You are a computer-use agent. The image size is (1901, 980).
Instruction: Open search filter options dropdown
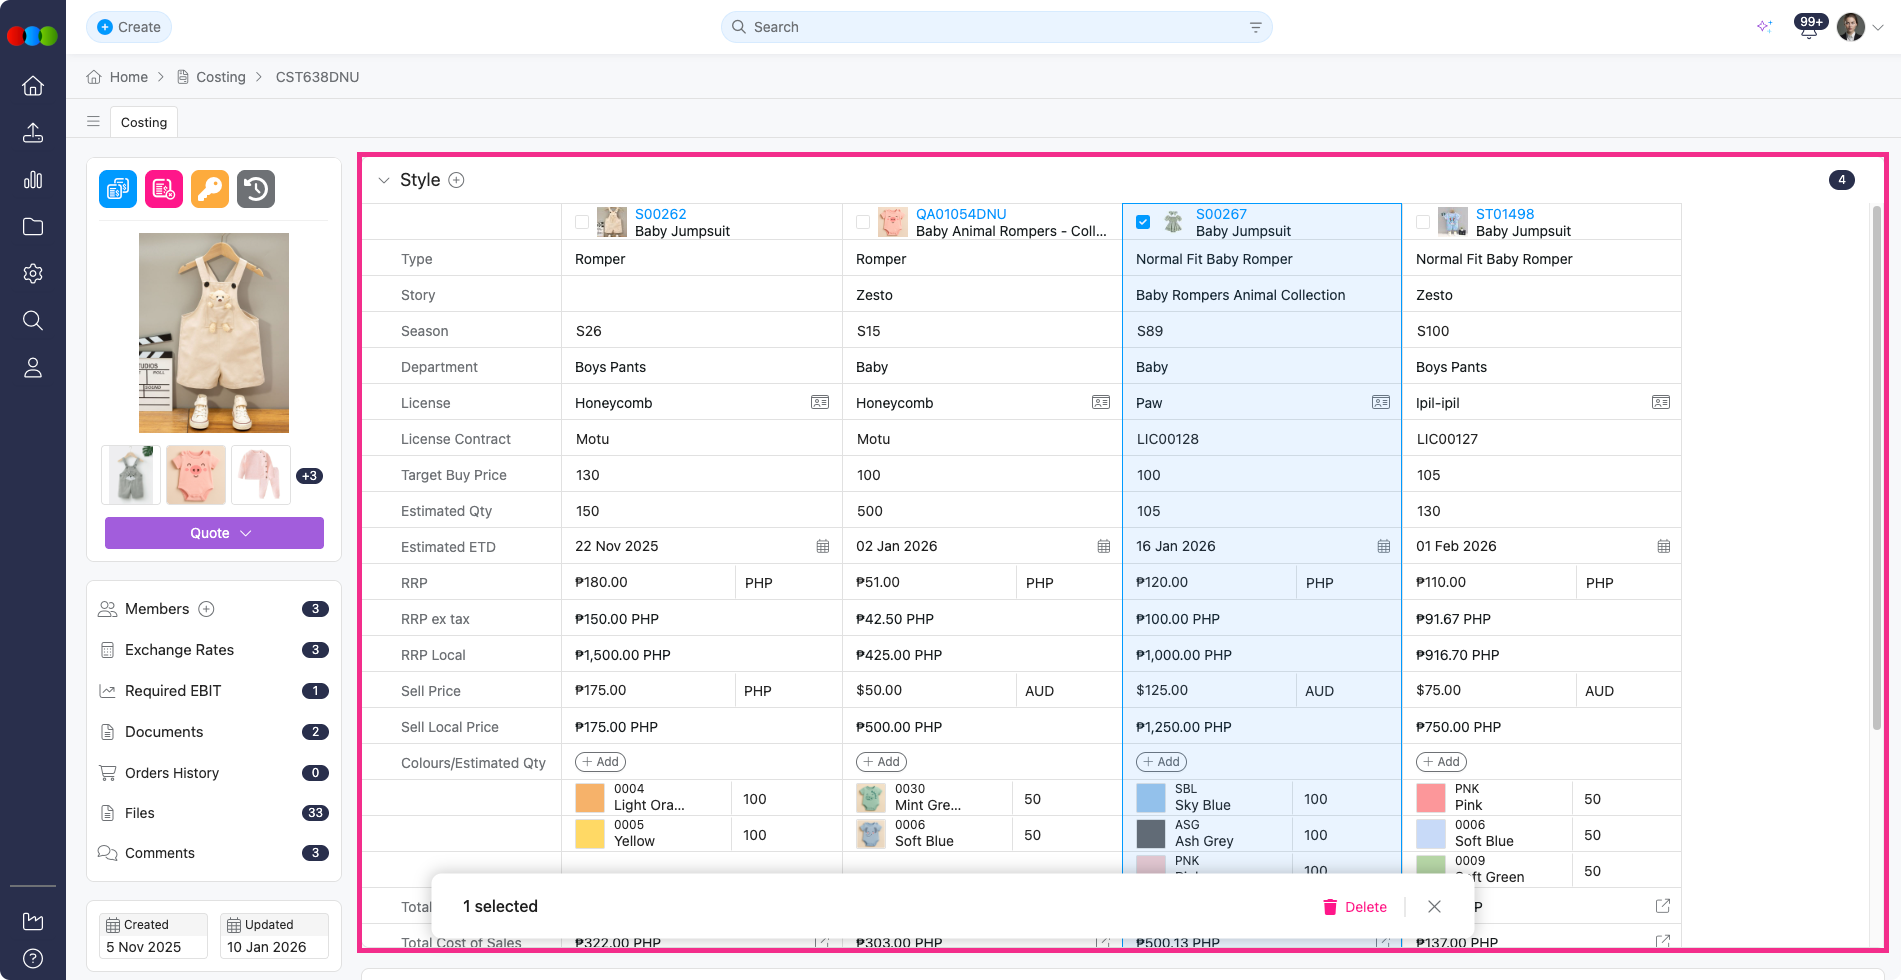1255,27
